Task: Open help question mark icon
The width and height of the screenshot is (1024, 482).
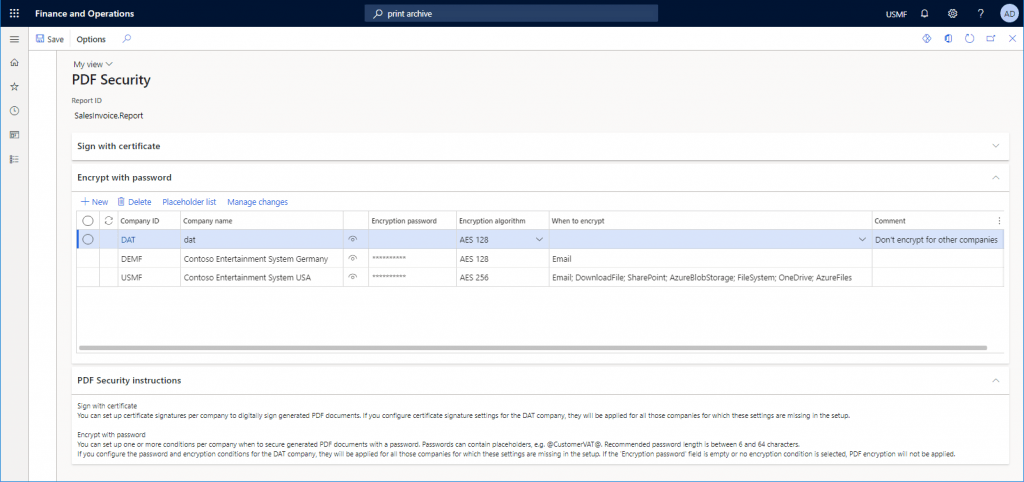Action: (x=980, y=13)
